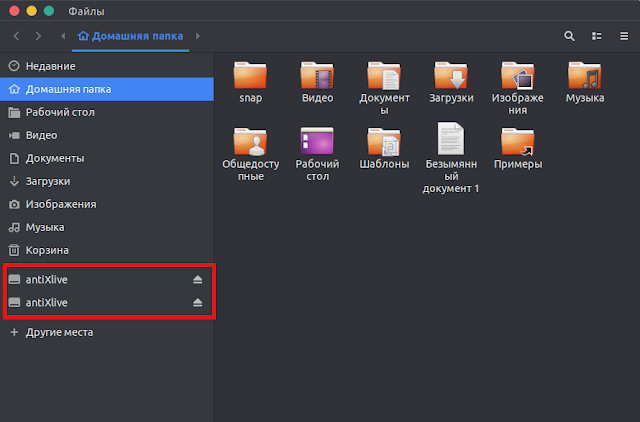The image size is (640, 422).
Task: Maximize the window with the green button
Action: [x=49, y=11]
